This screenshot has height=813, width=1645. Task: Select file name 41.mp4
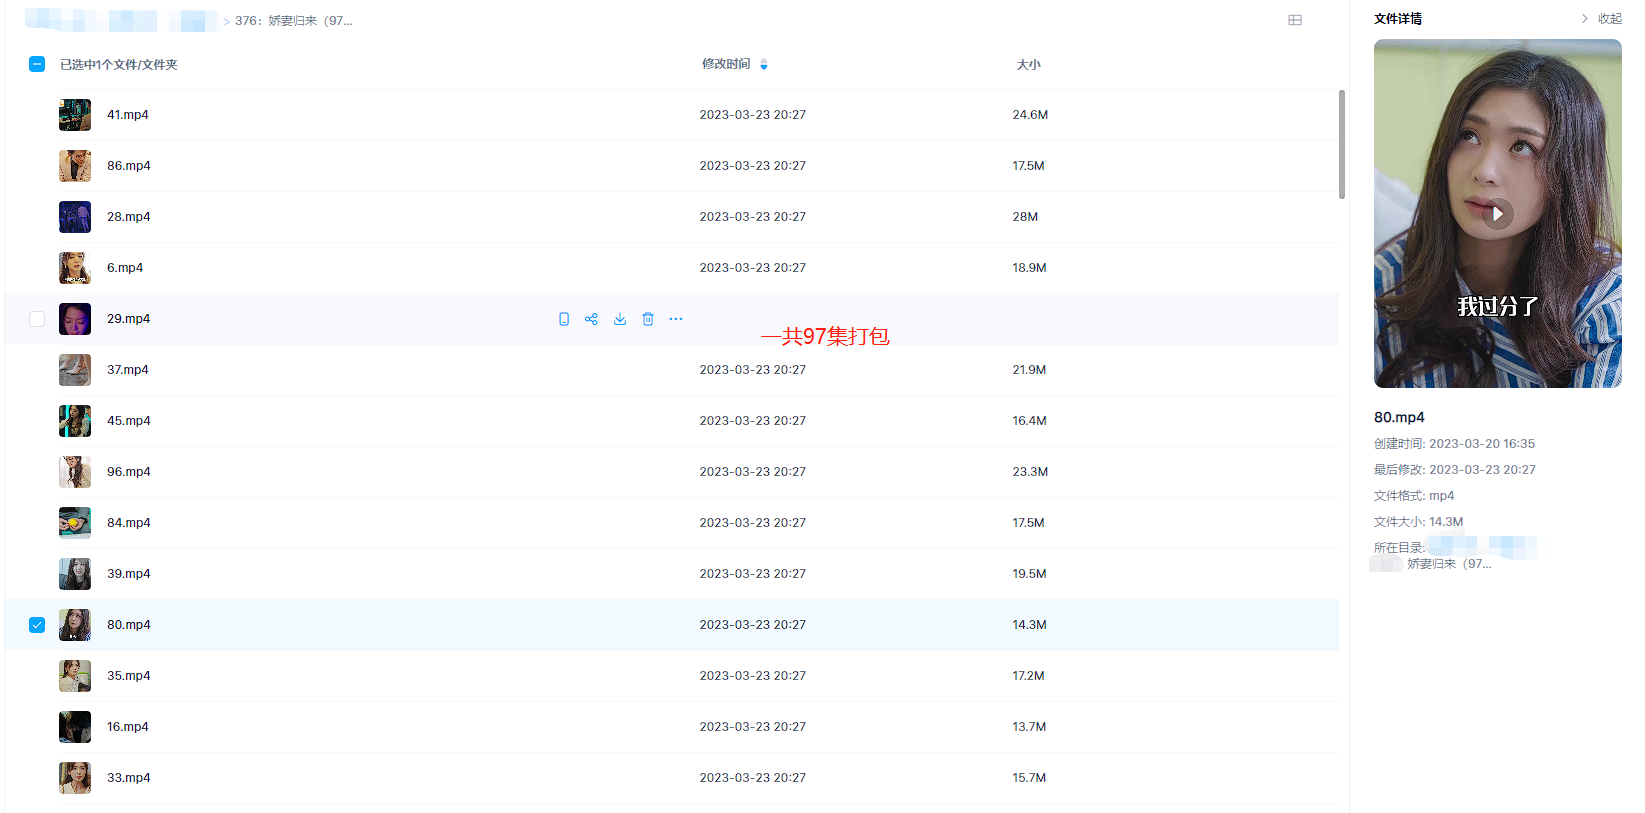pyautogui.click(x=128, y=115)
